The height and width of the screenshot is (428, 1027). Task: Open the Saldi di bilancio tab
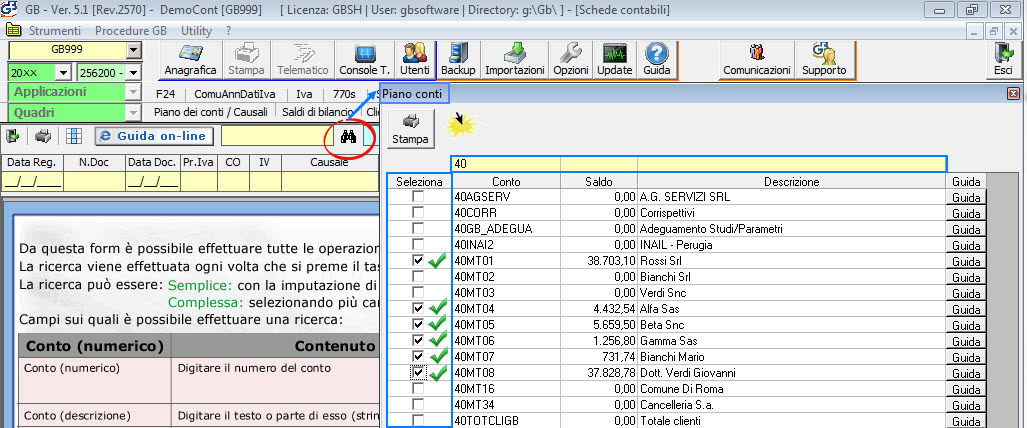(318, 112)
